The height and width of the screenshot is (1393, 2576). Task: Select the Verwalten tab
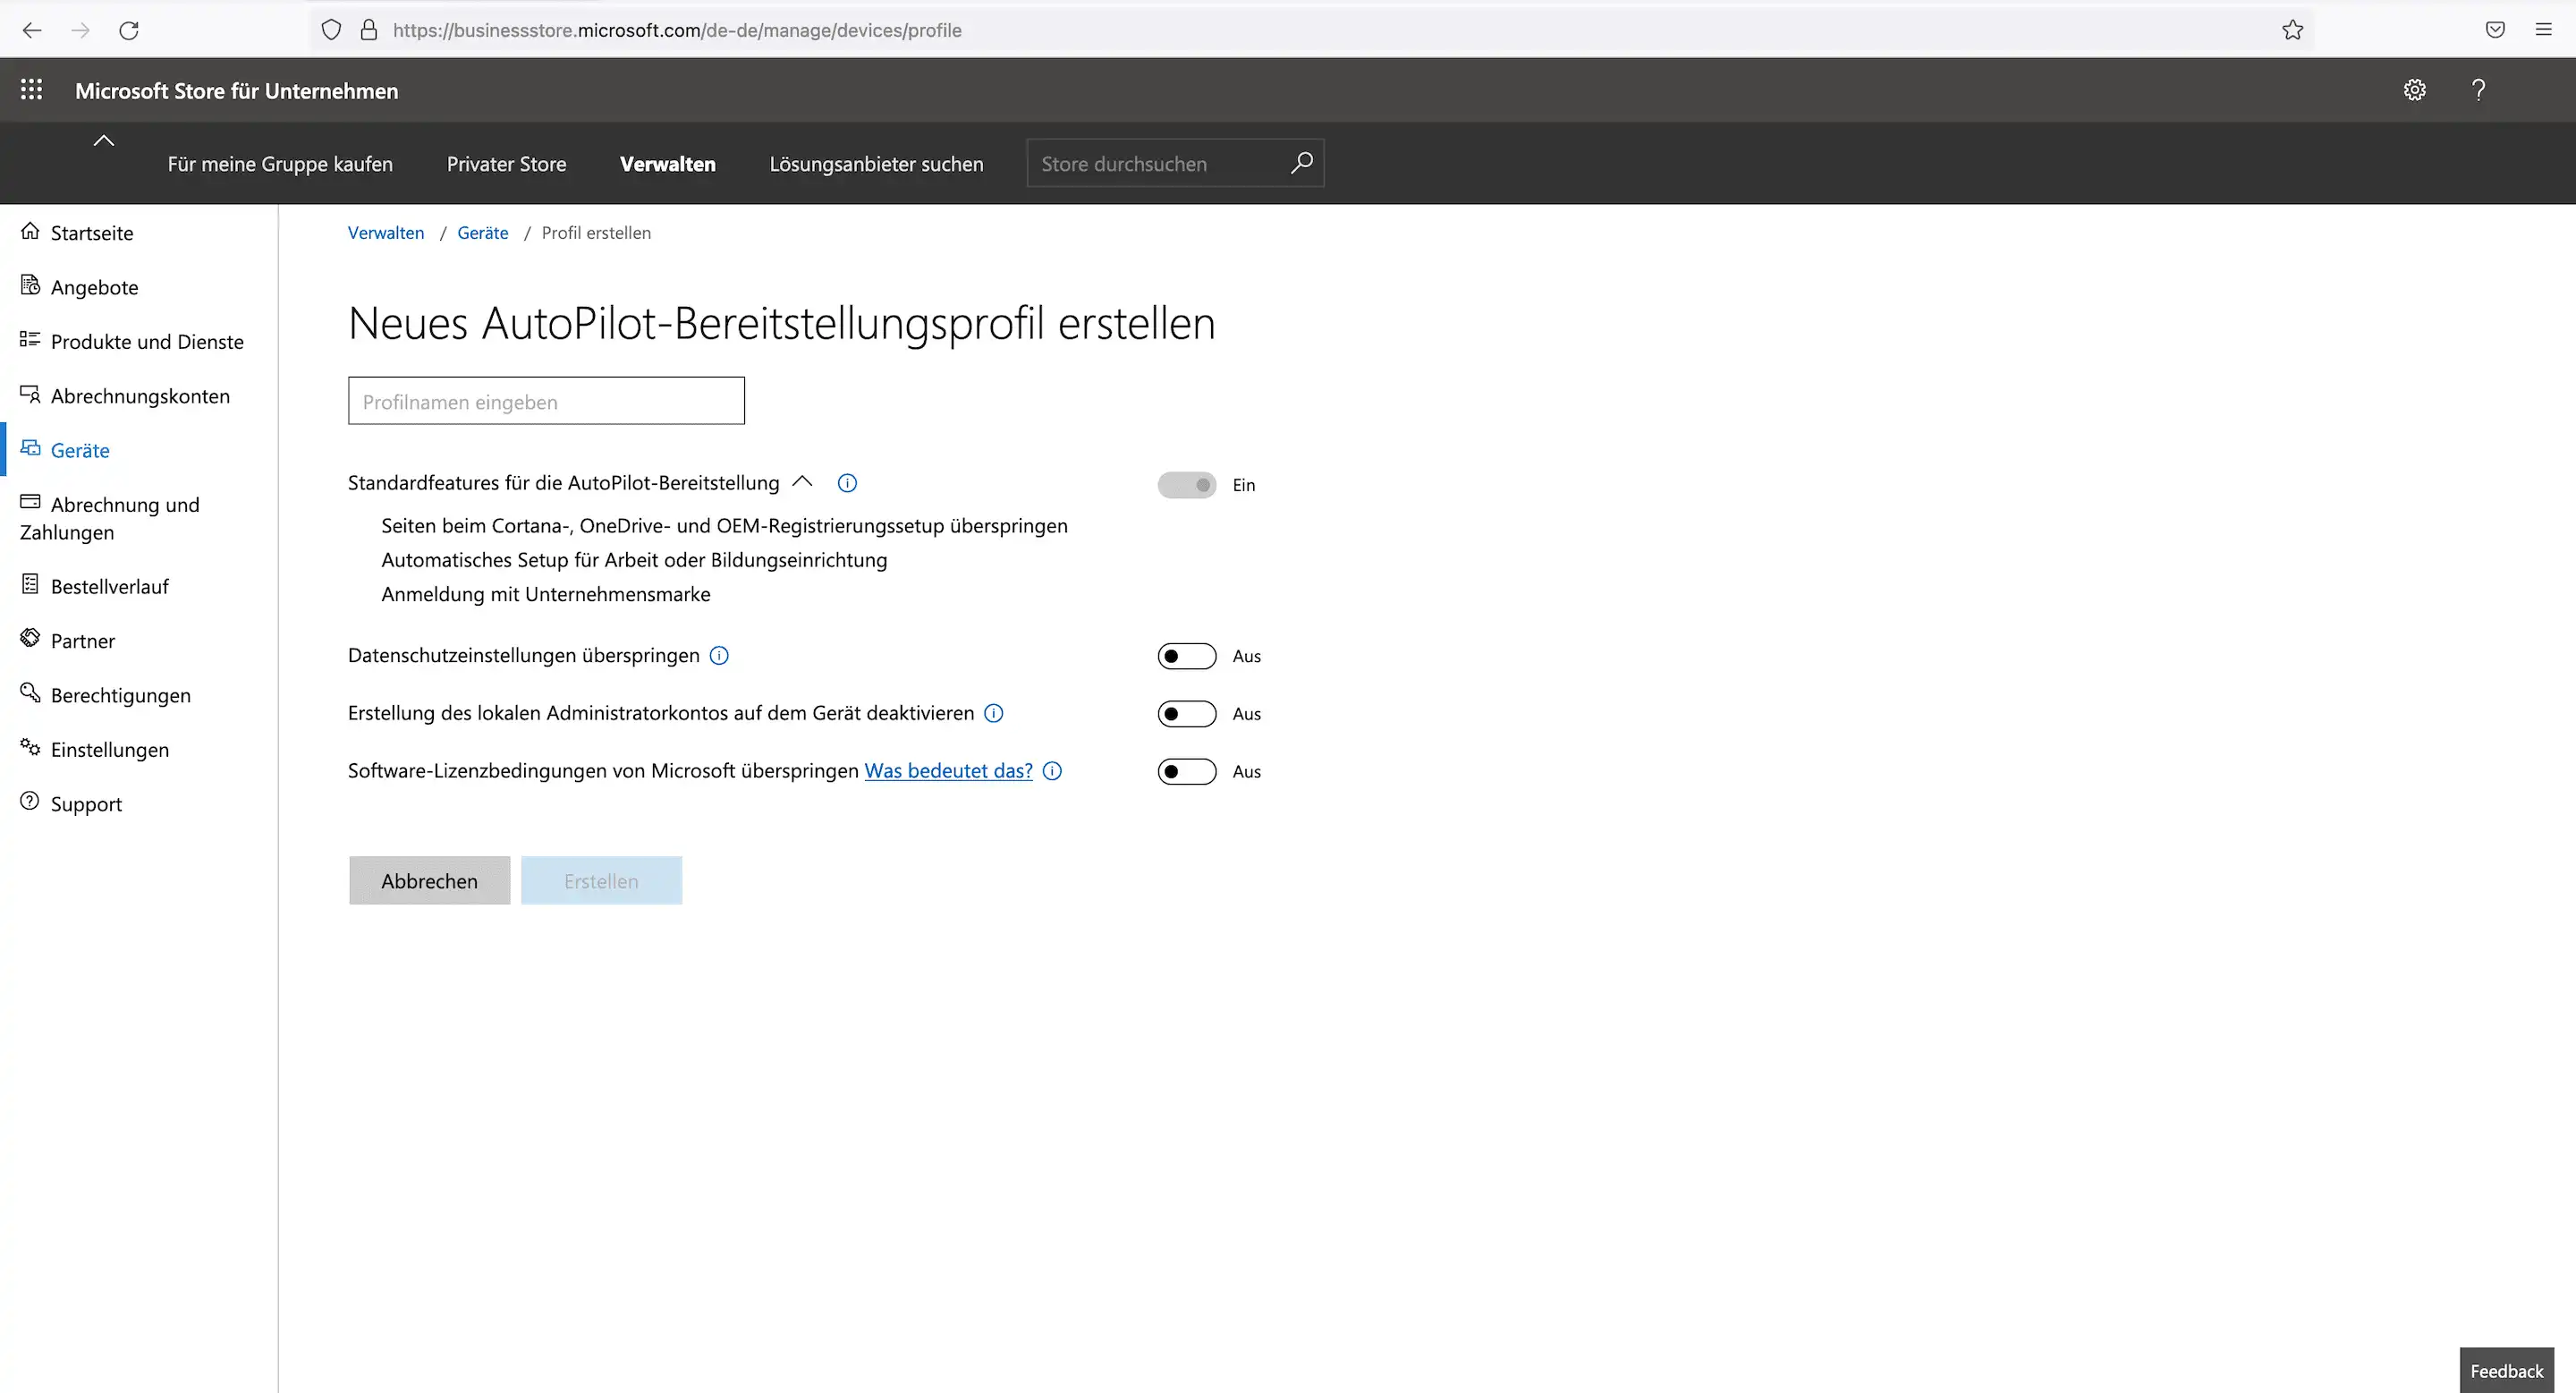pos(668,164)
